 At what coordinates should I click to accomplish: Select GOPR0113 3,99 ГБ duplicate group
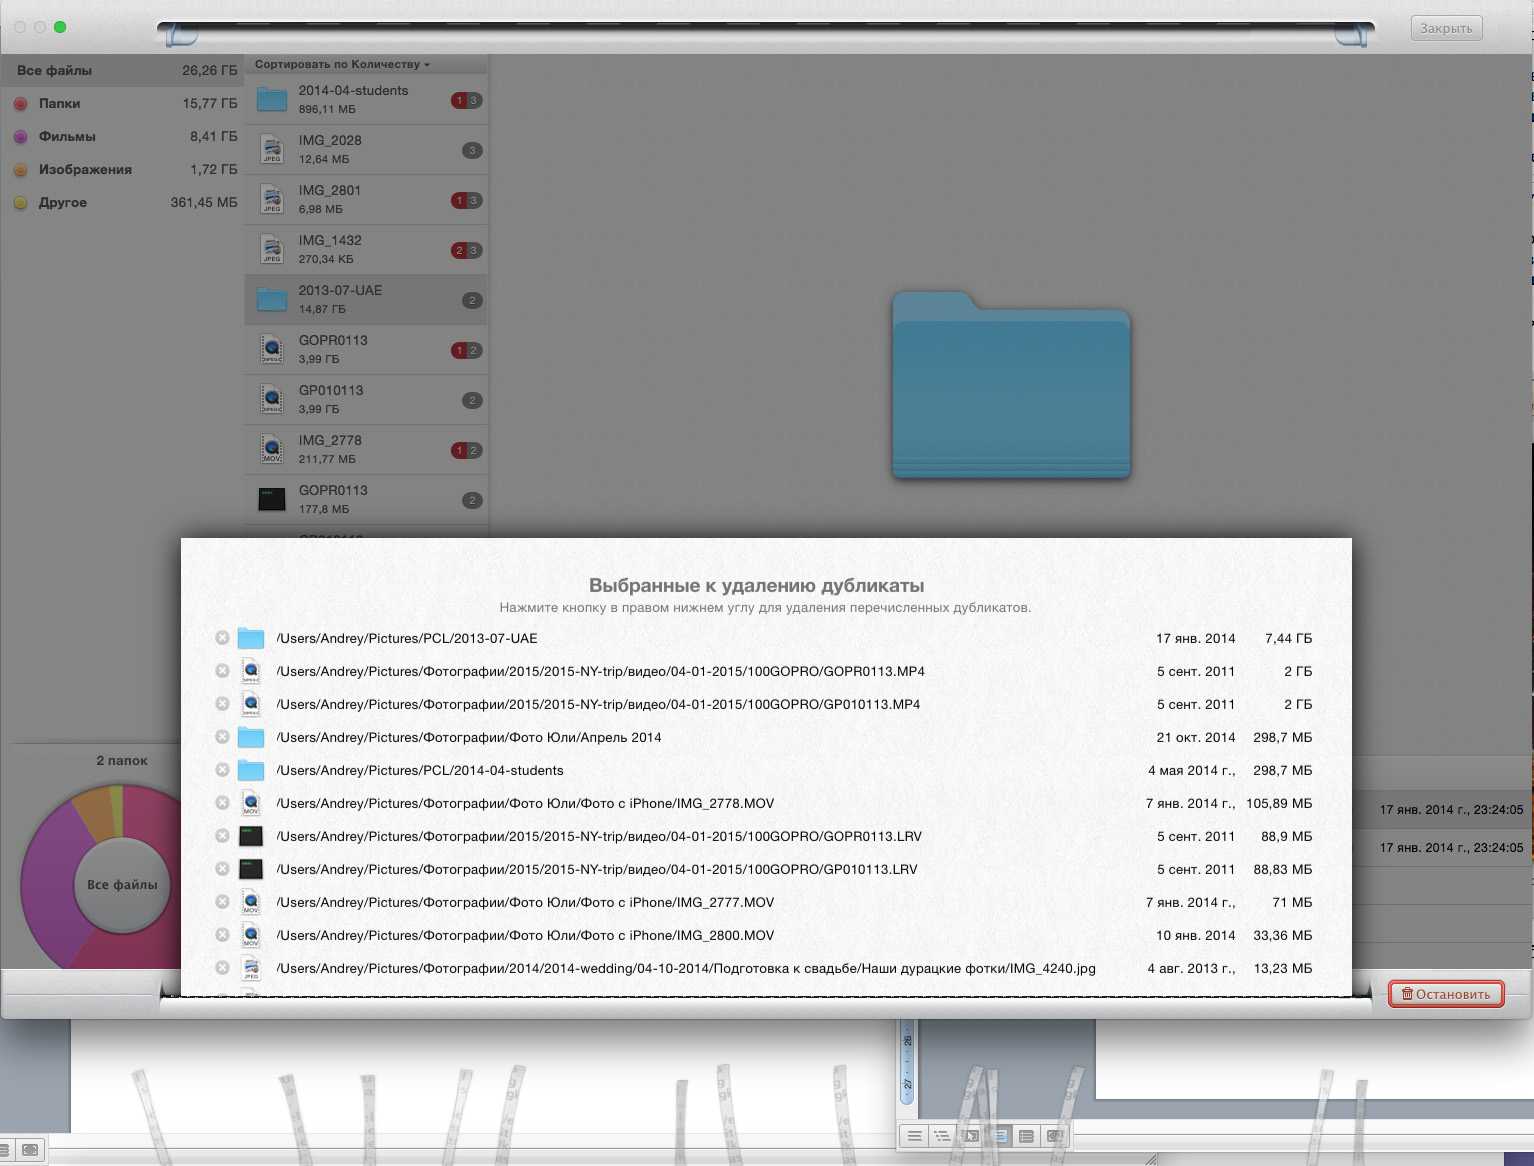click(366, 349)
